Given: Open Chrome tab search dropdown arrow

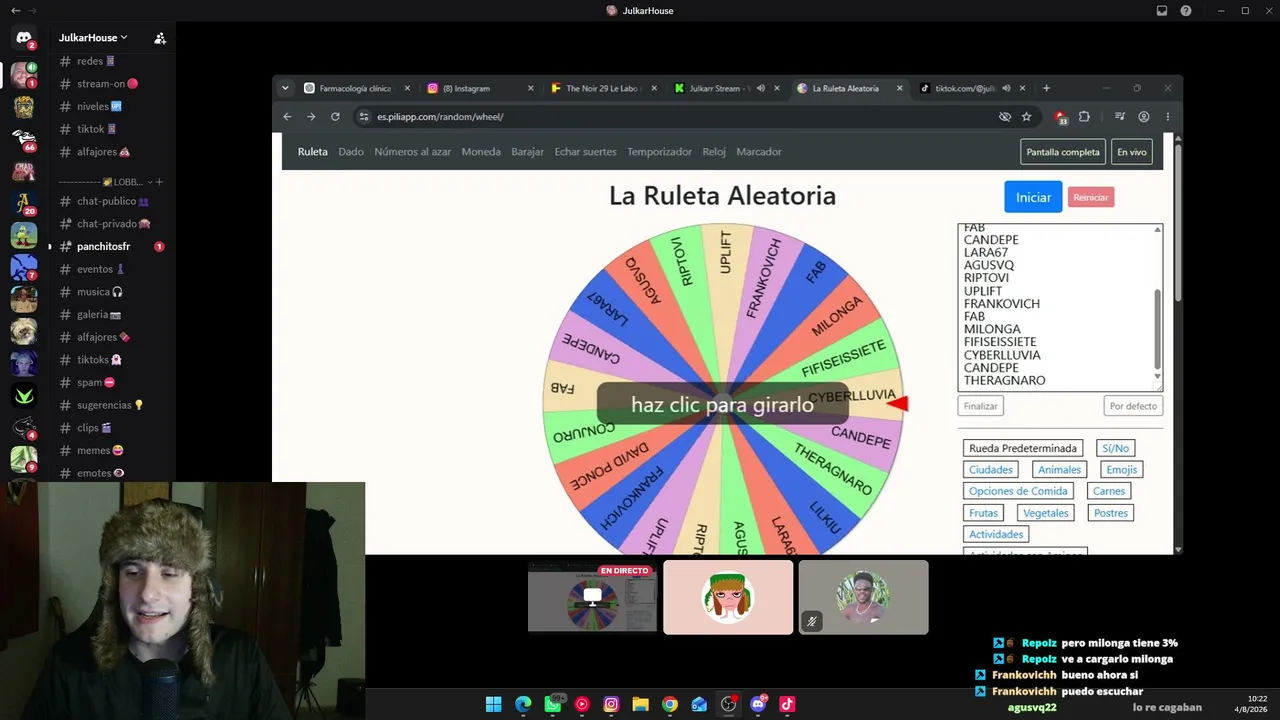Looking at the screenshot, I should coord(285,88).
